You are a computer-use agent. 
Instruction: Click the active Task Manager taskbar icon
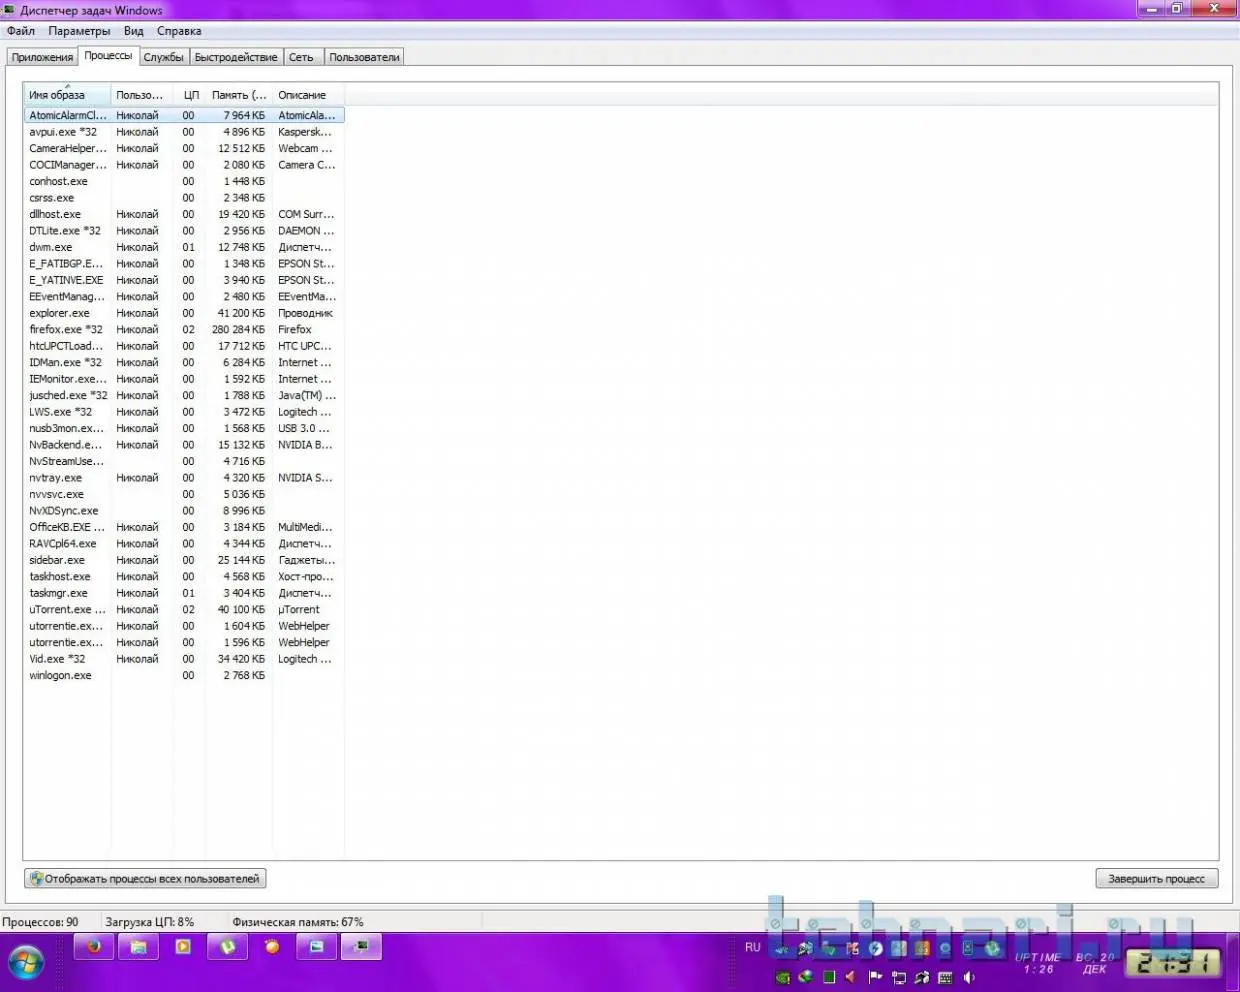point(361,946)
